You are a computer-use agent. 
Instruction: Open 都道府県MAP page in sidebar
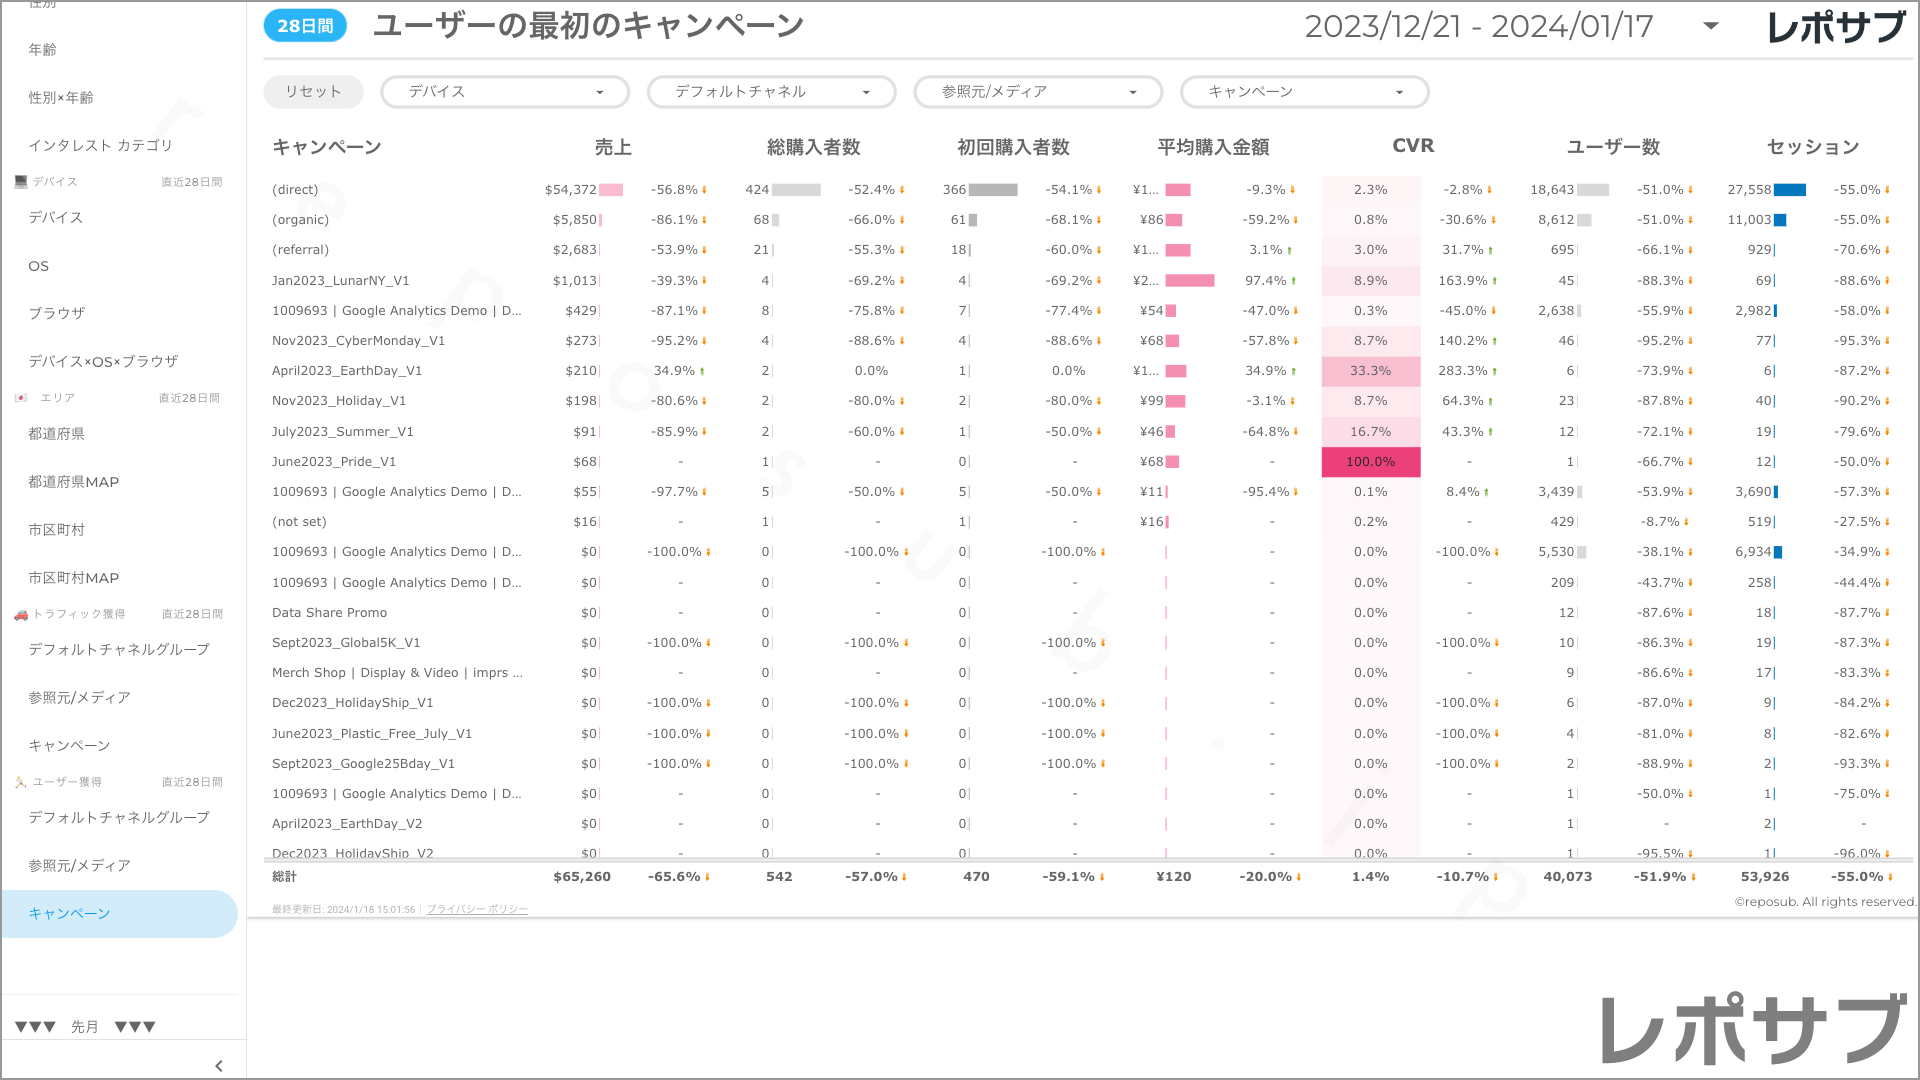click(x=74, y=482)
